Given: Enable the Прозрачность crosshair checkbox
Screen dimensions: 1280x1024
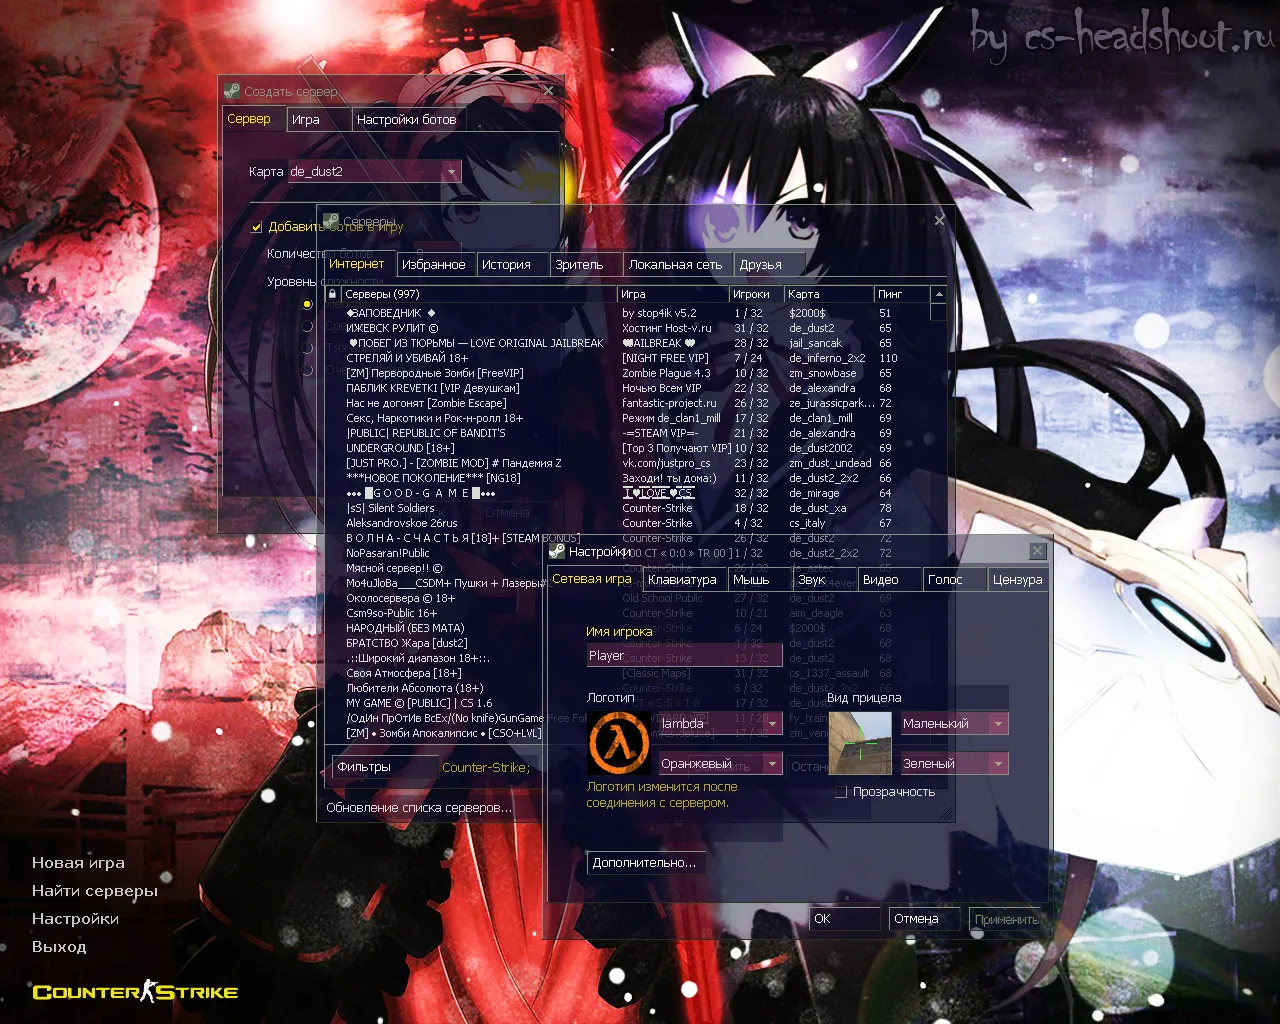Looking at the screenshot, I should (x=841, y=792).
